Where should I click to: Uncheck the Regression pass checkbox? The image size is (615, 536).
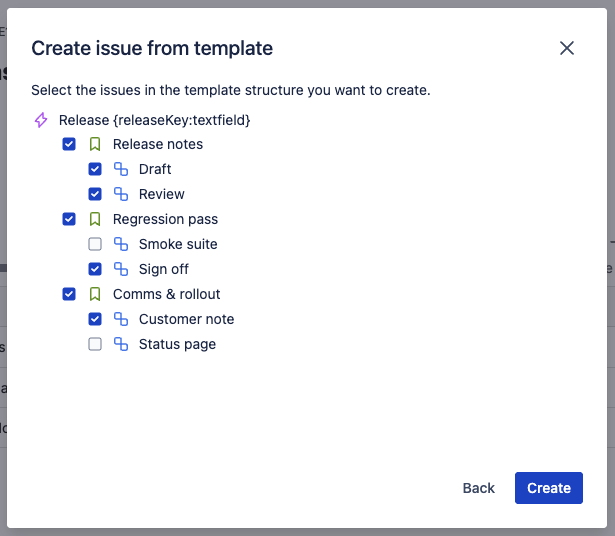(69, 219)
